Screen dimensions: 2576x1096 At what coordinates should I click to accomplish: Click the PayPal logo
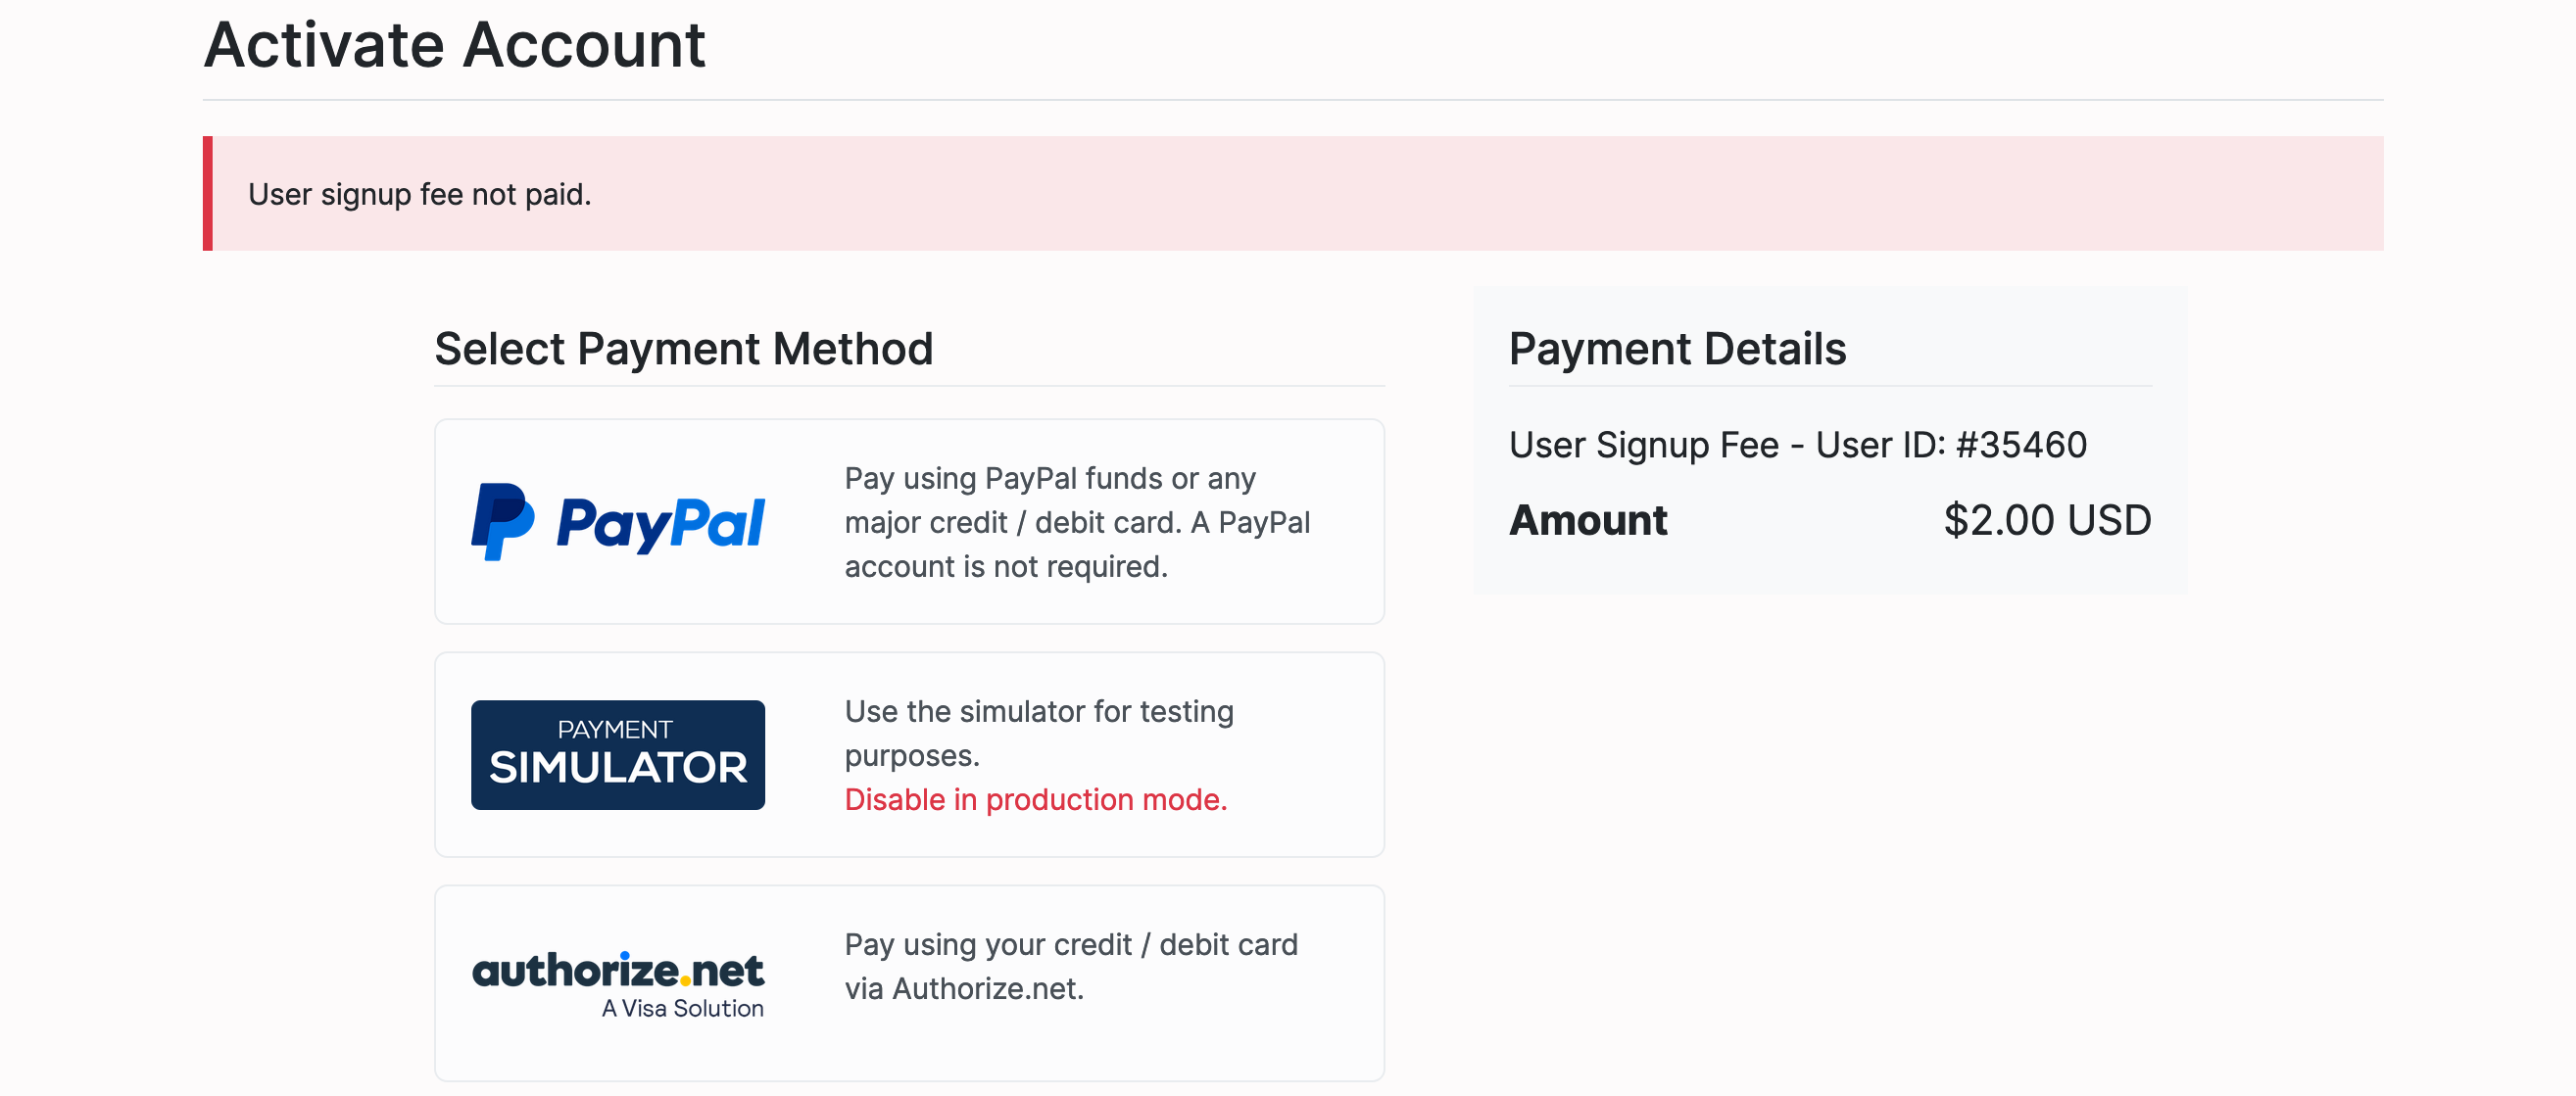click(618, 522)
